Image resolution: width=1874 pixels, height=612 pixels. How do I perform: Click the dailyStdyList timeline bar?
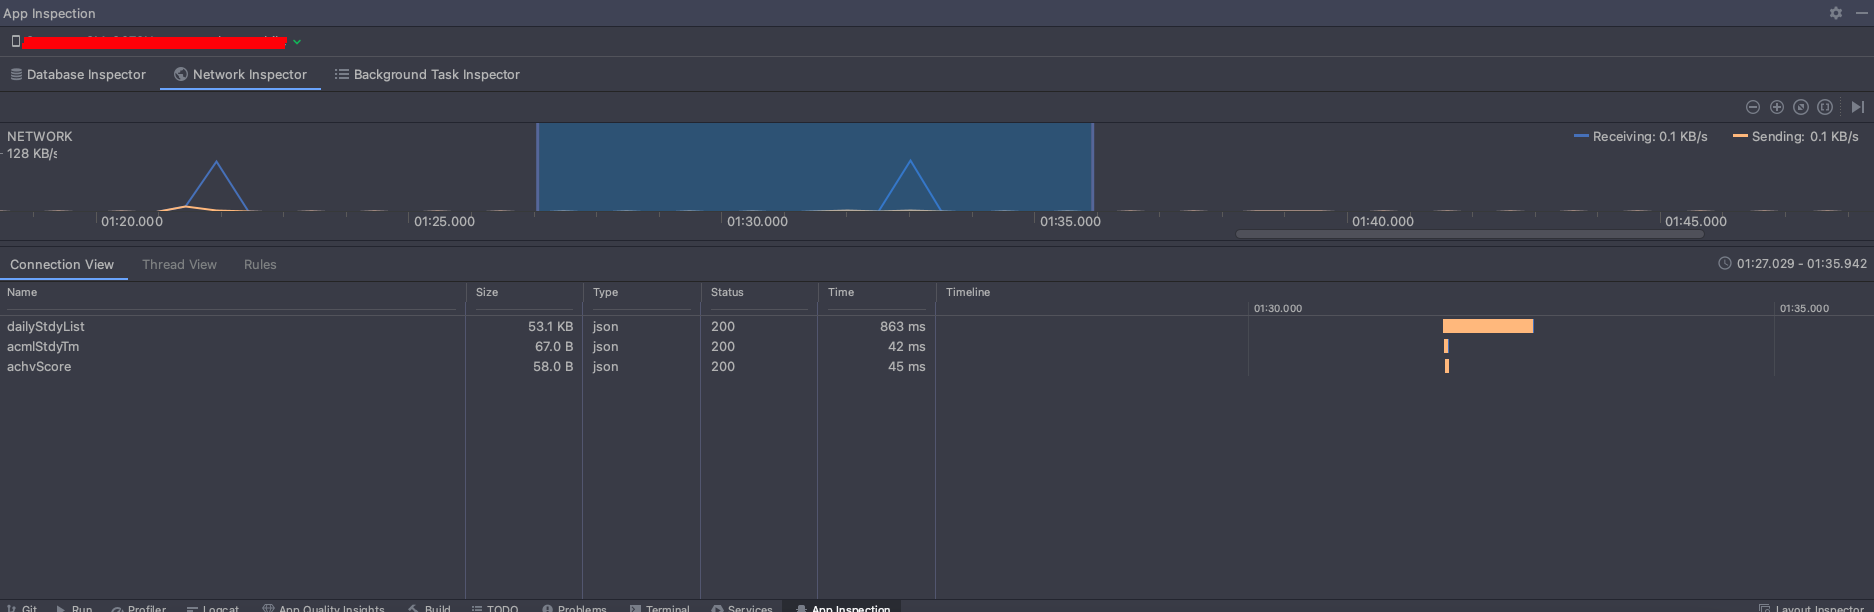(x=1488, y=326)
